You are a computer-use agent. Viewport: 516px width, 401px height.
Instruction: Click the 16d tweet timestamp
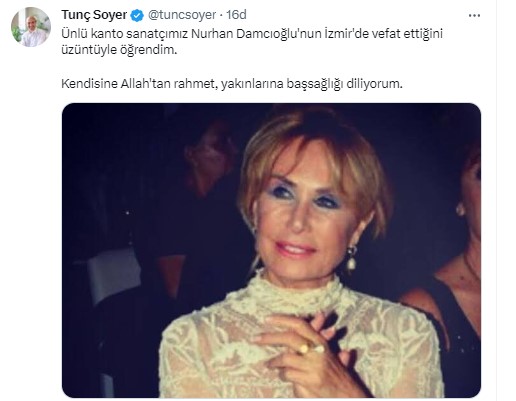click(x=236, y=15)
